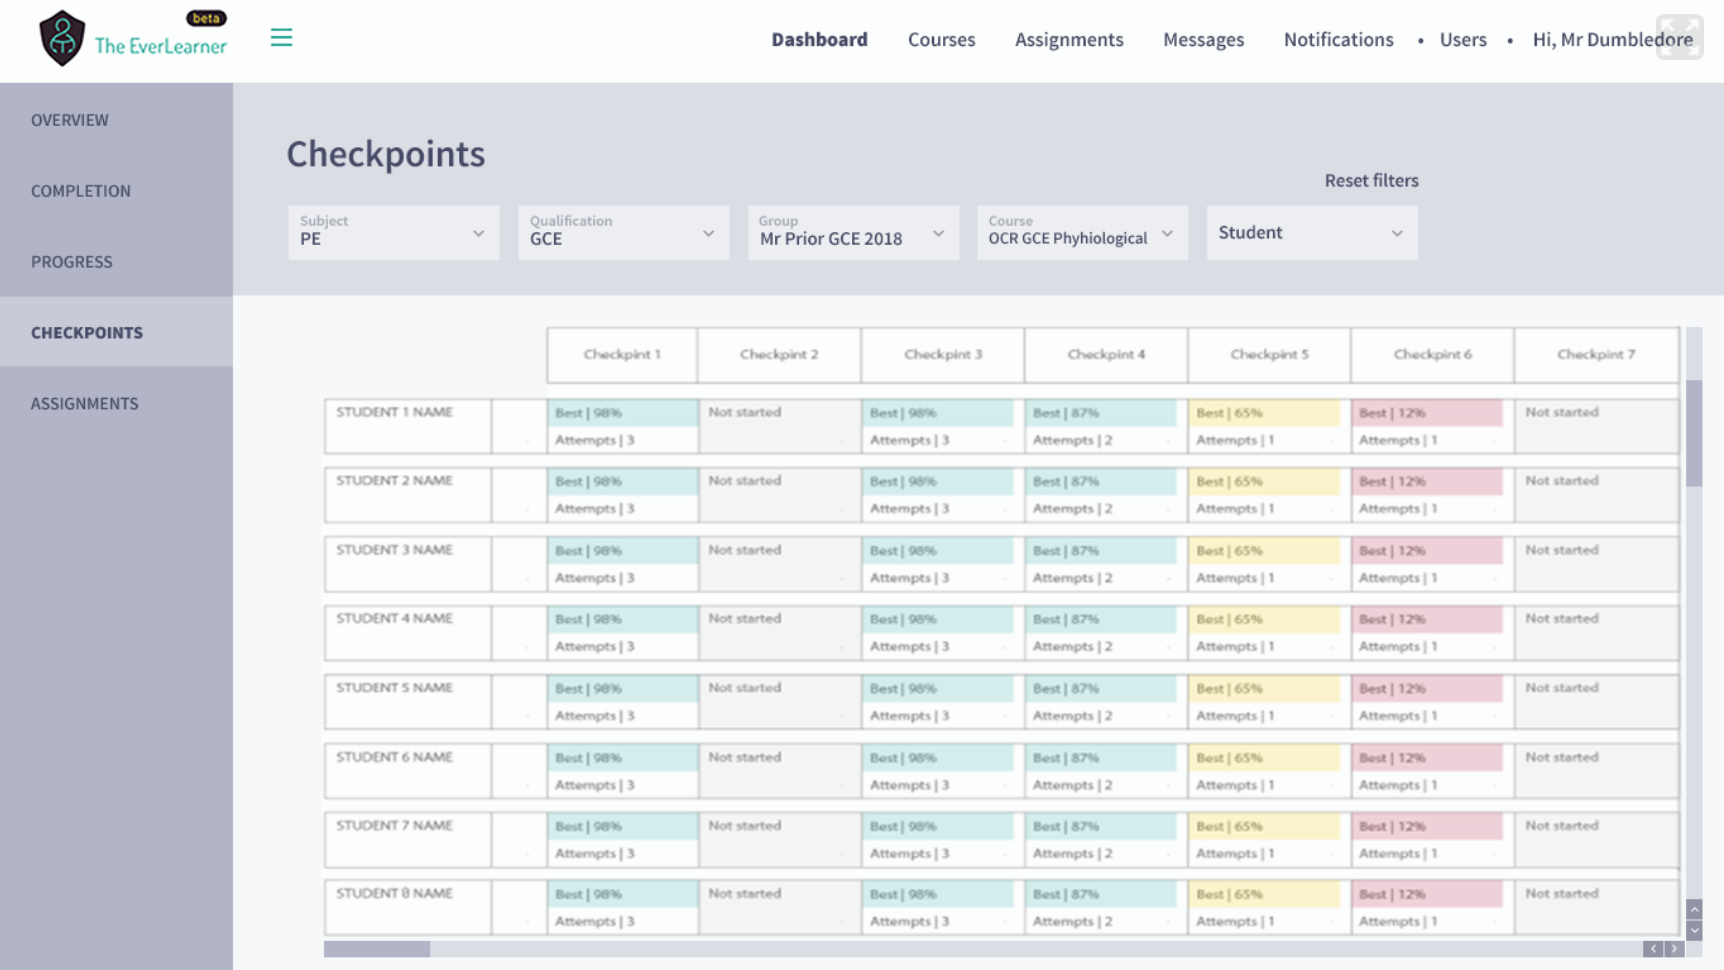Click Student 5's red Best 12% cell

[1427, 689]
